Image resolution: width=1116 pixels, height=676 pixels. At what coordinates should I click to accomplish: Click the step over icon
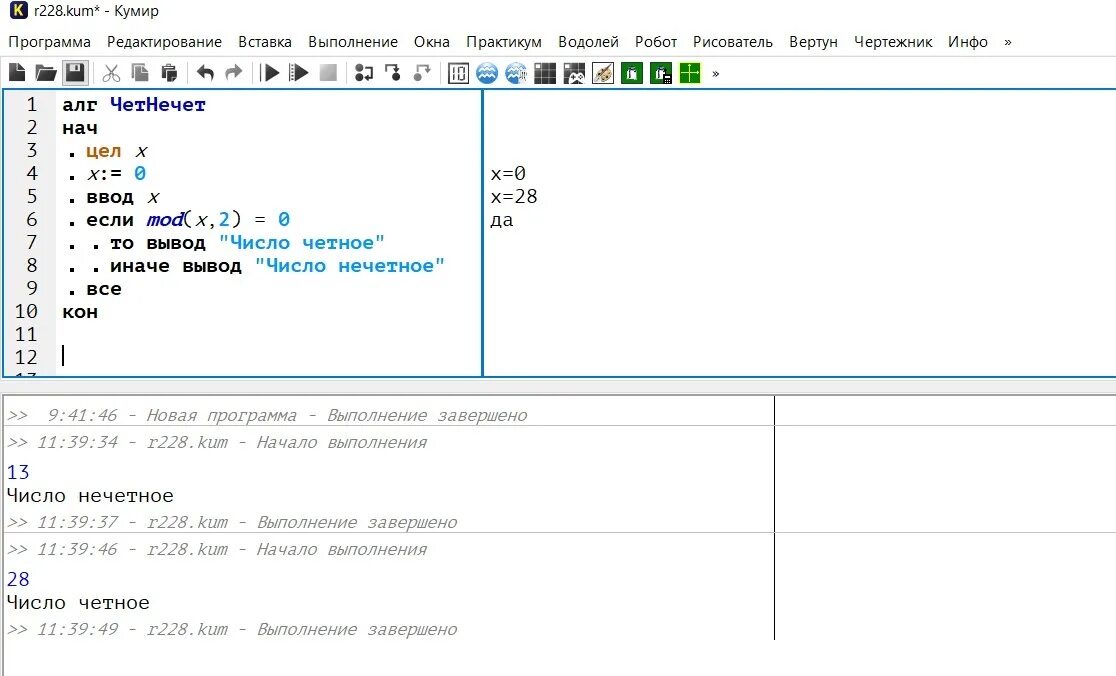pos(364,73)
